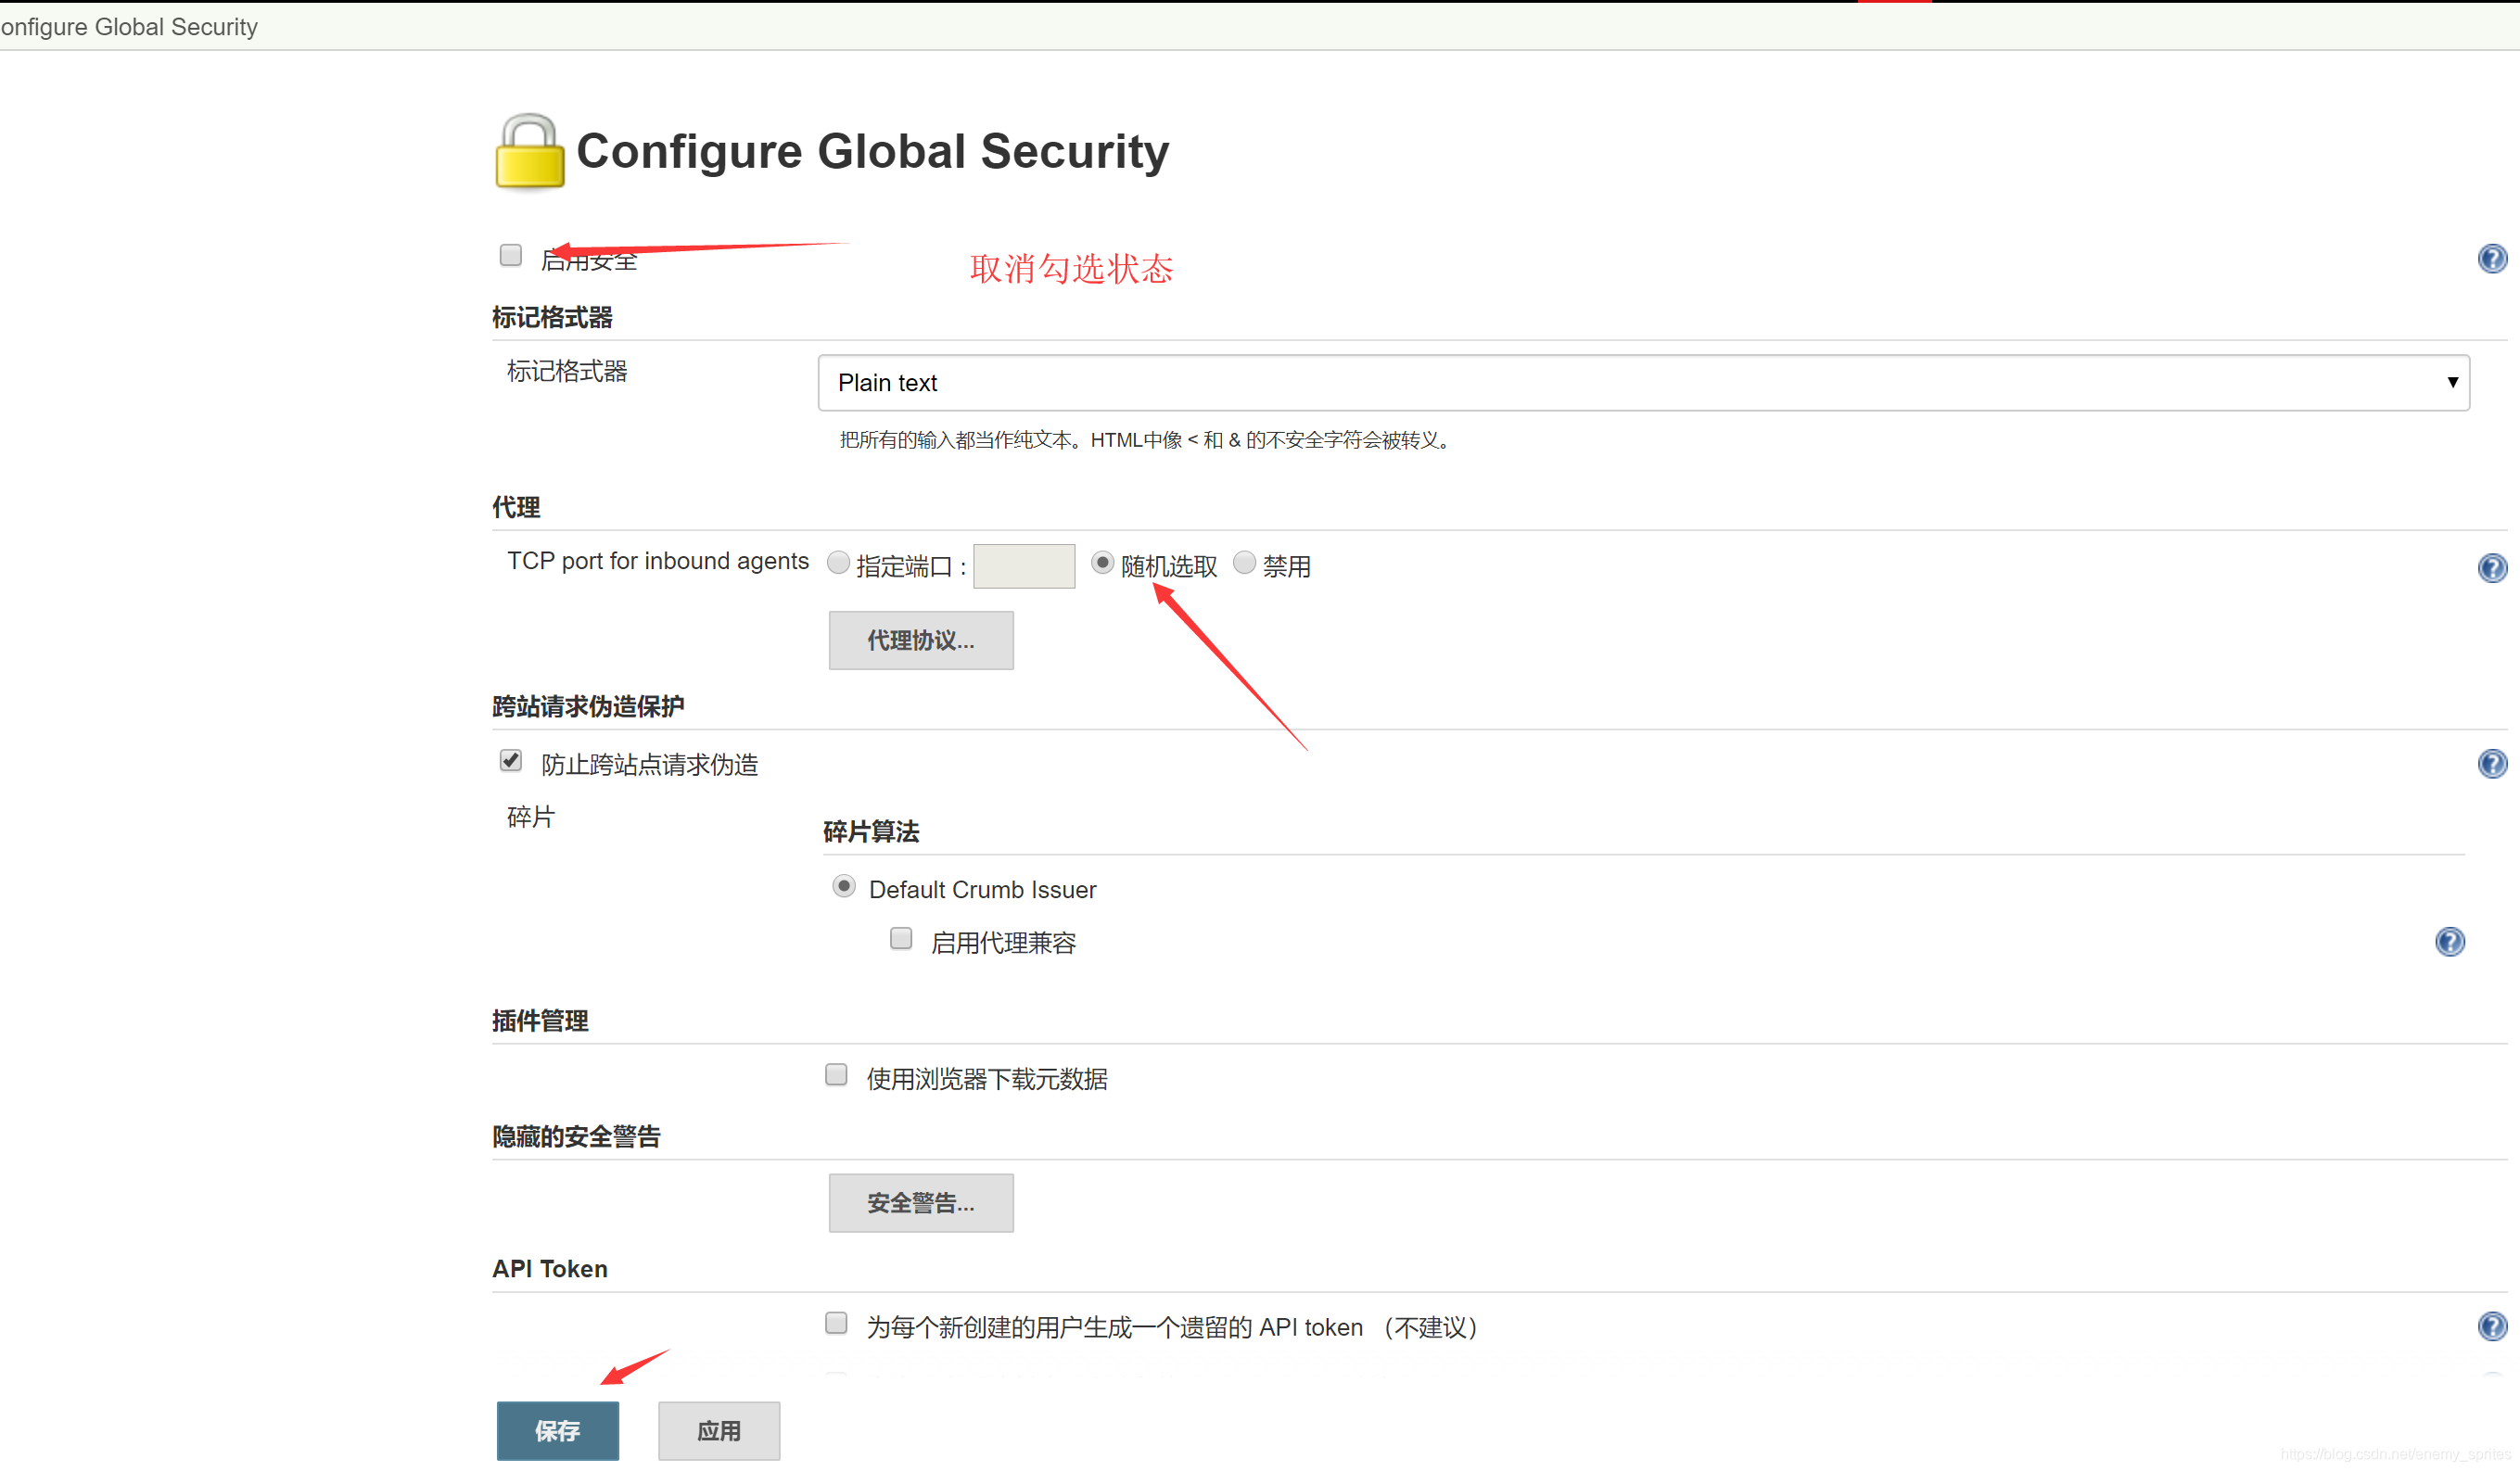Screen dimensions: 2520x1471
Task: Expand 代理协议... options
Action: click(x=920, y=641)
